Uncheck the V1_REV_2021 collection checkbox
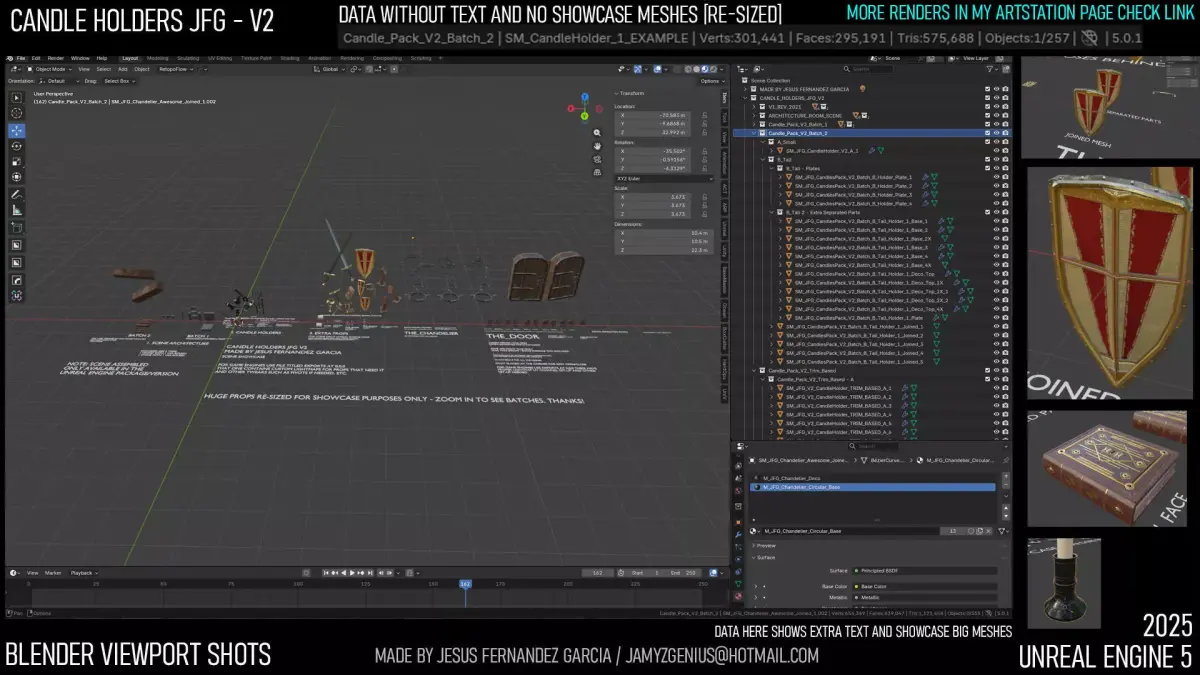Viewport: 1200px width, 675px height. [987, 107]
